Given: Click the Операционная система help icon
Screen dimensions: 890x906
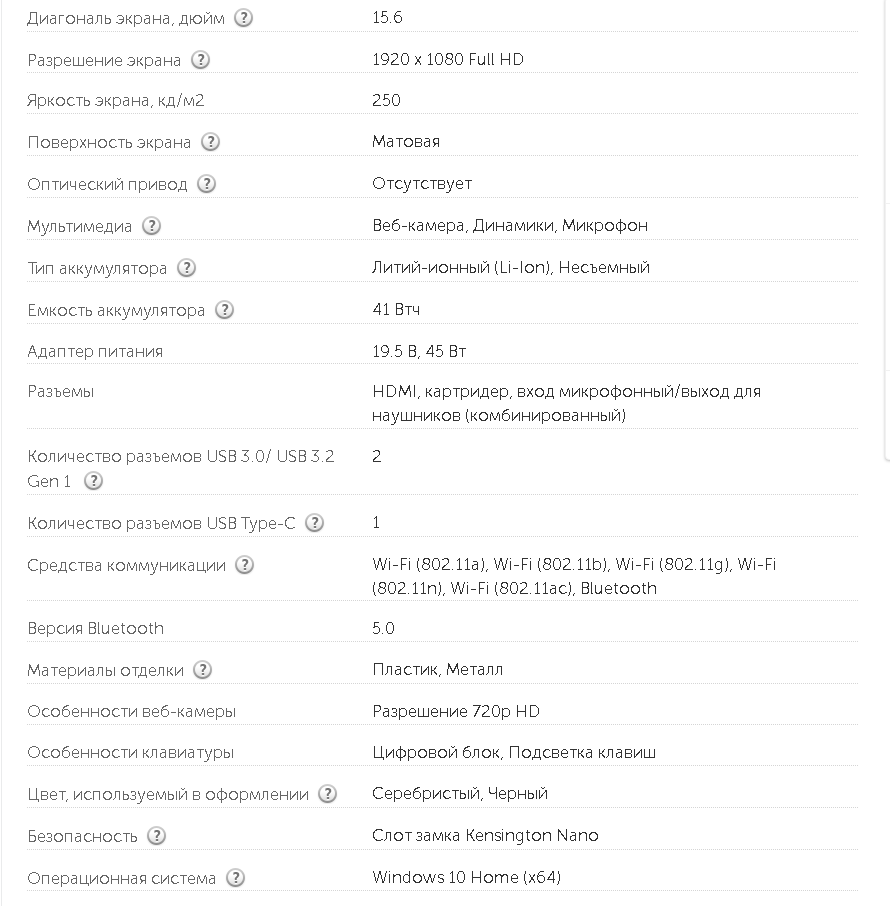Looking at the screenshot, I should (x=235, y=878).
